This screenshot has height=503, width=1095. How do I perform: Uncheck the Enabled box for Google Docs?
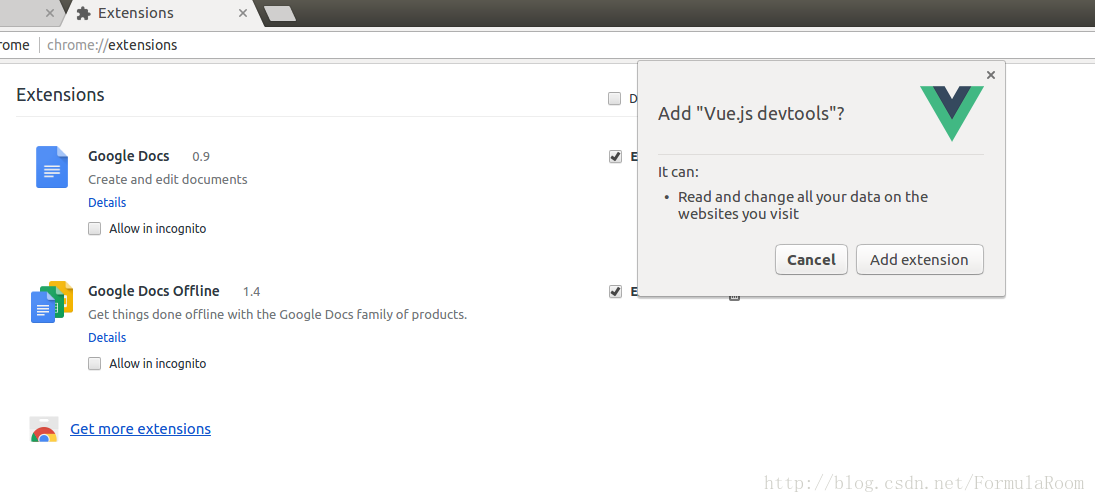[x=615, y=156]
